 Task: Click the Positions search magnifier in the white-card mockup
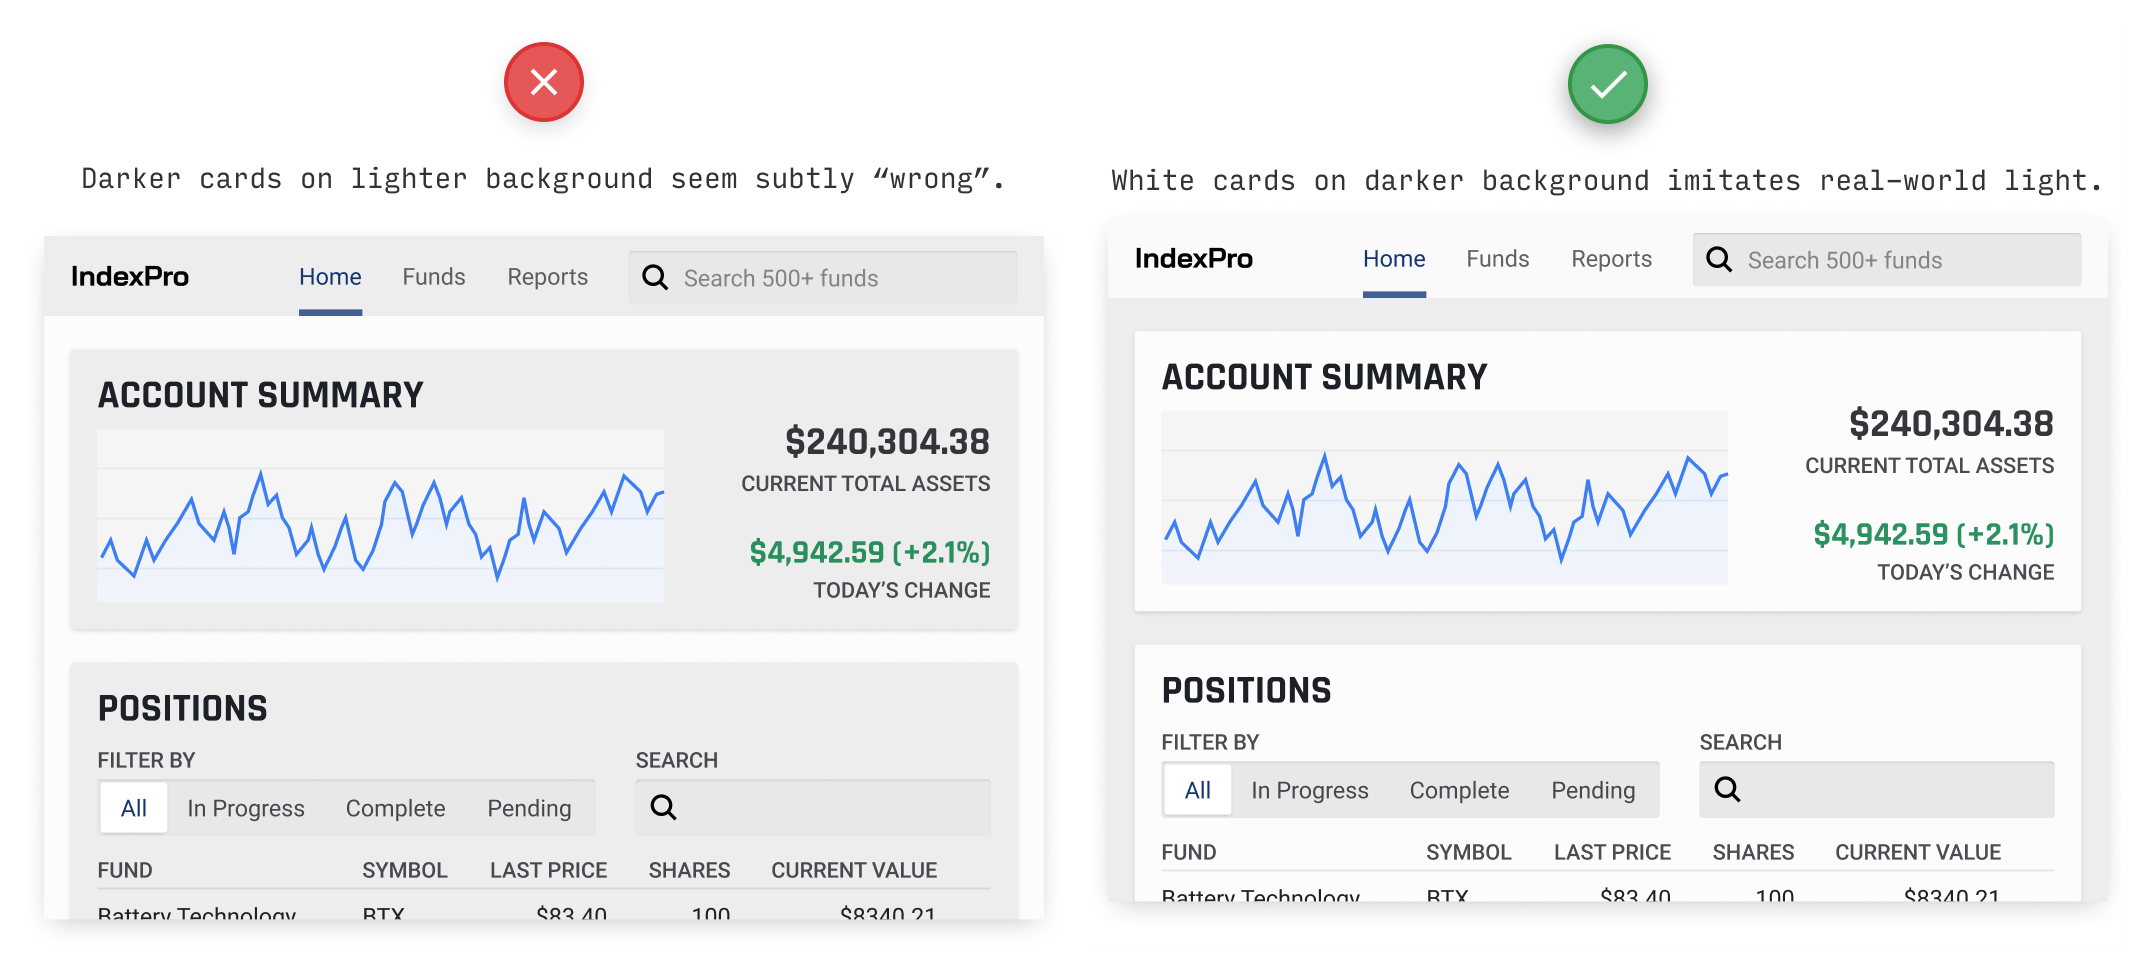[1727, 789]
